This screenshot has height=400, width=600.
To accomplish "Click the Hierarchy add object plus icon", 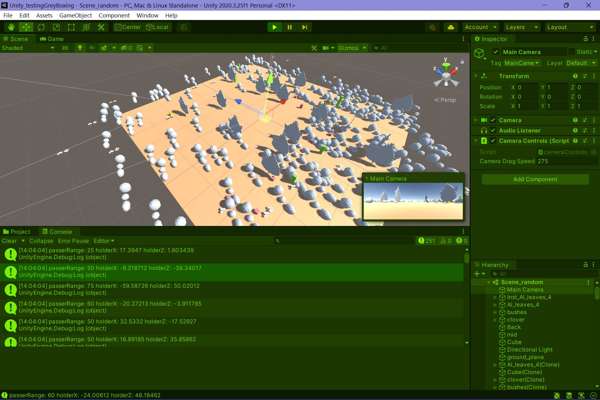I will tap(477, 273).
